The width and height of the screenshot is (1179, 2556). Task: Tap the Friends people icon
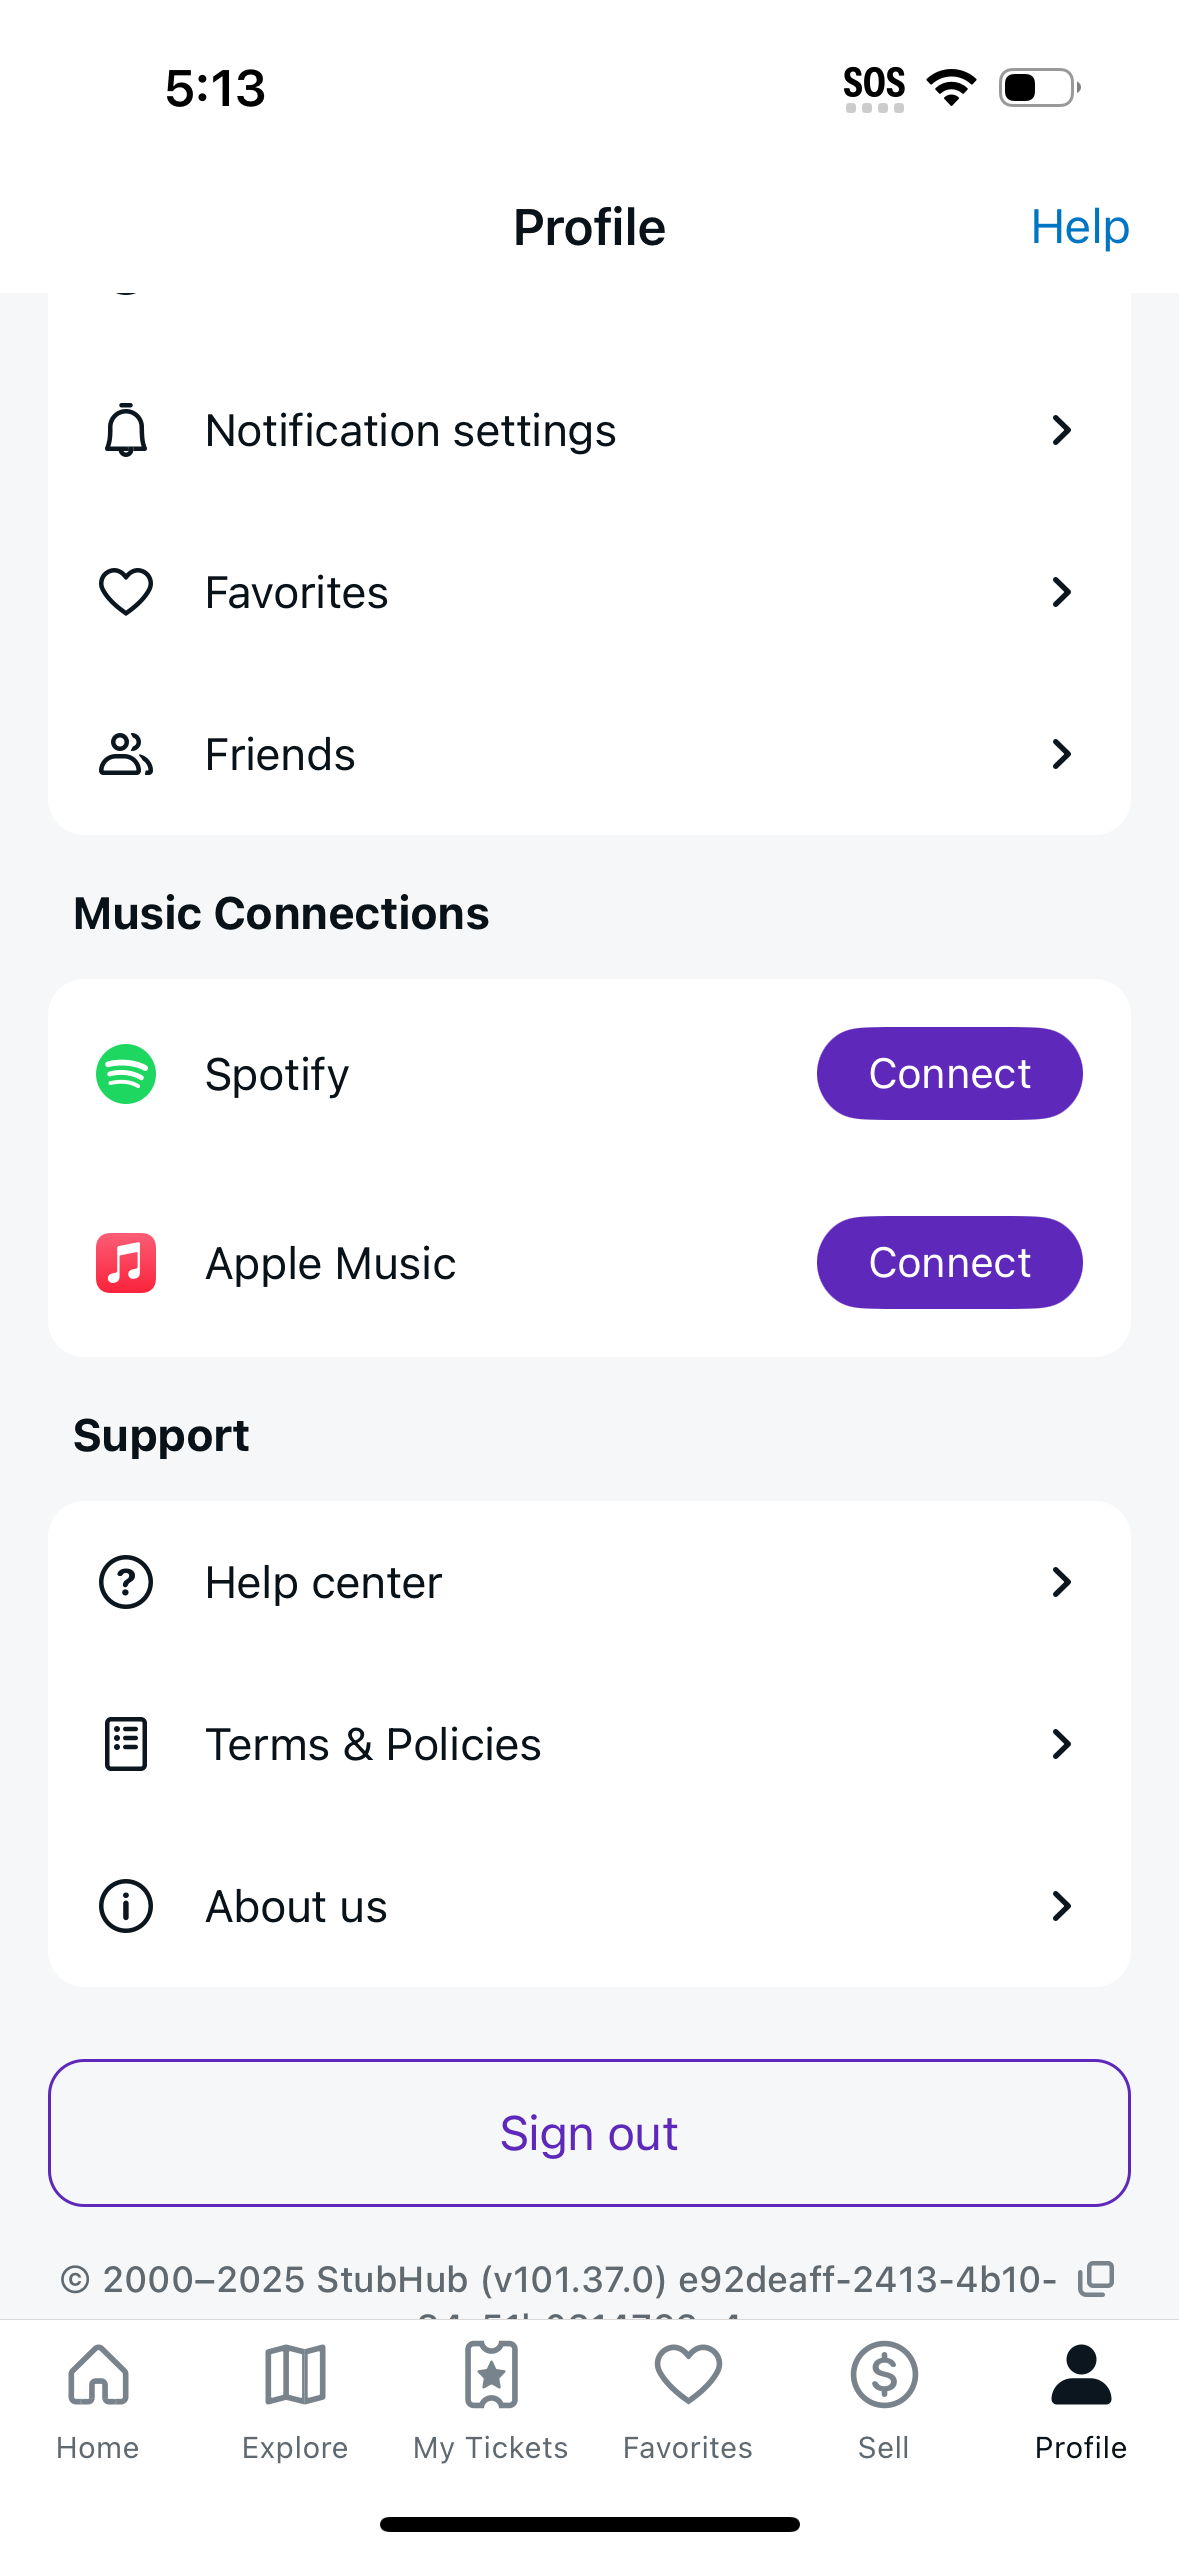click(126, 755)
